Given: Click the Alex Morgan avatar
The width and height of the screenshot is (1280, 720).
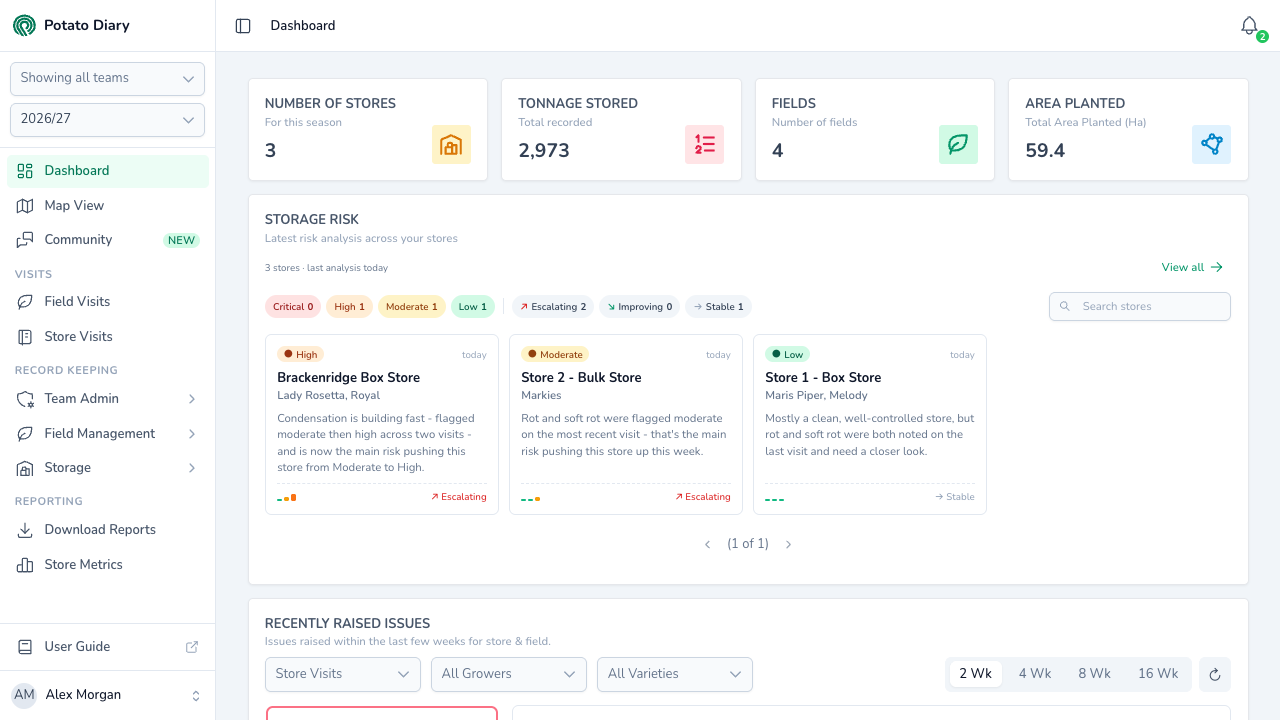Looking at the screenshot, I should point(24,695).
